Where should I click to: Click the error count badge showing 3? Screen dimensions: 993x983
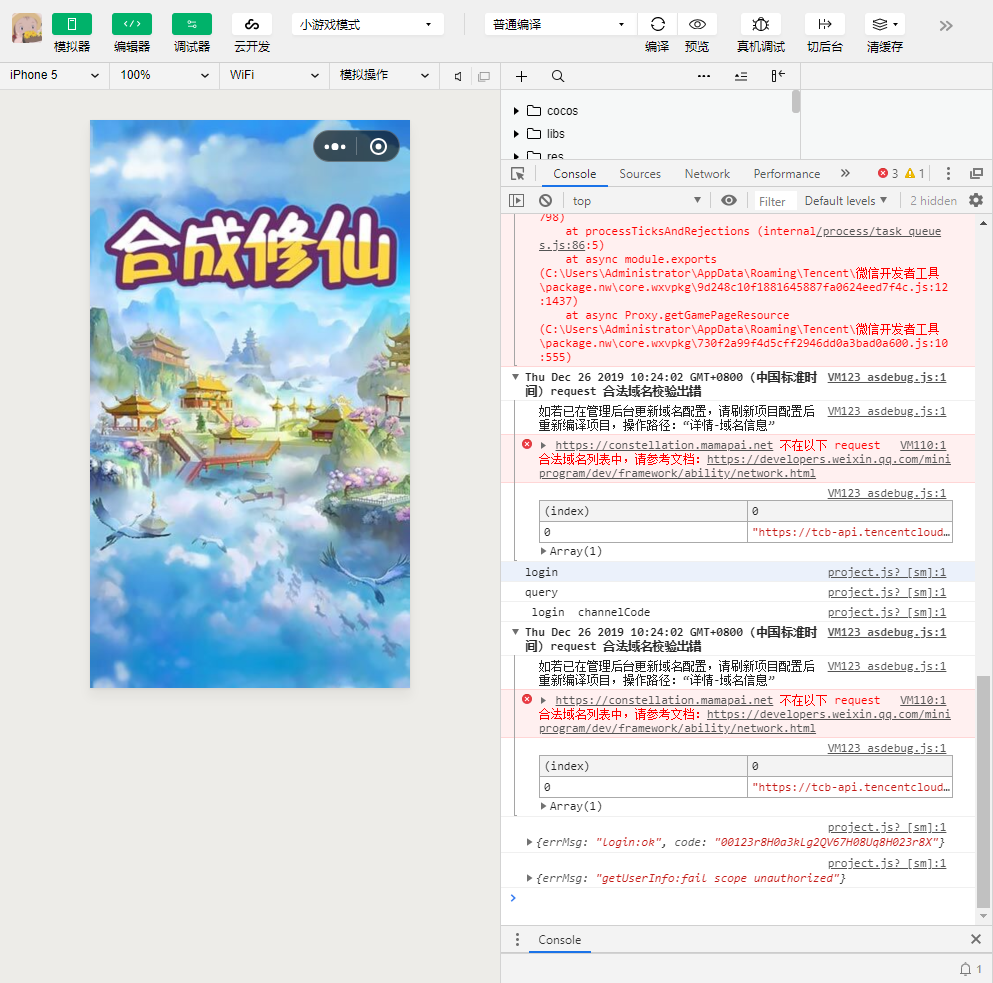point(888,174)
